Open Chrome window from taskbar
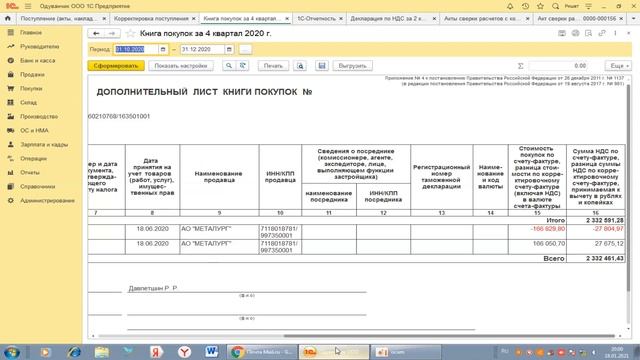 262,352
